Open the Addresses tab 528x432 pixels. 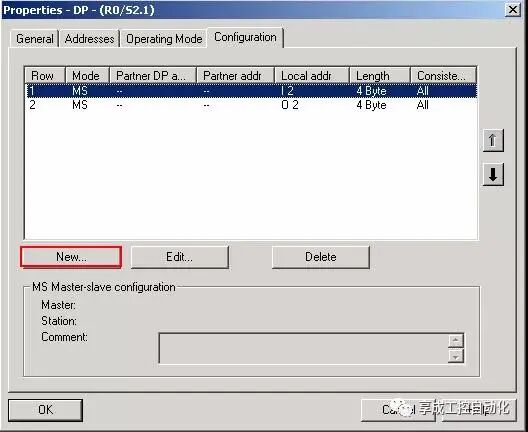click(89, 39)
